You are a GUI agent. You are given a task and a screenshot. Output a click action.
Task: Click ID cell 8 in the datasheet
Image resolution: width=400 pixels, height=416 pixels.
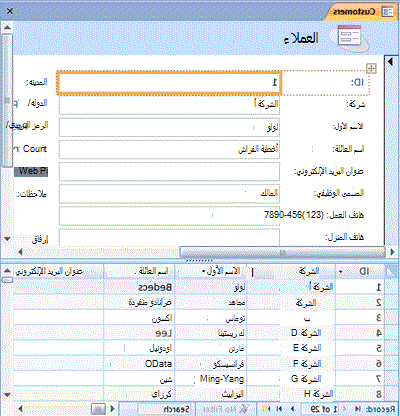360,394
